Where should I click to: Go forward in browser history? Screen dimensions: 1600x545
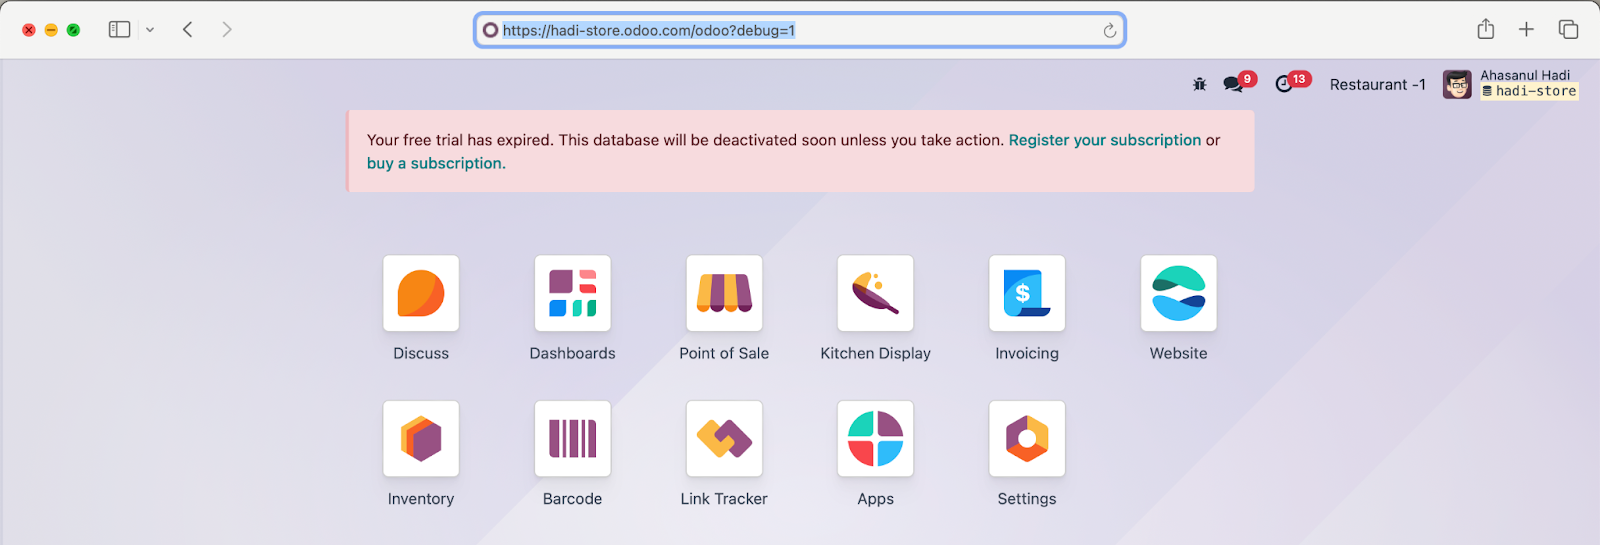[227, 29]
